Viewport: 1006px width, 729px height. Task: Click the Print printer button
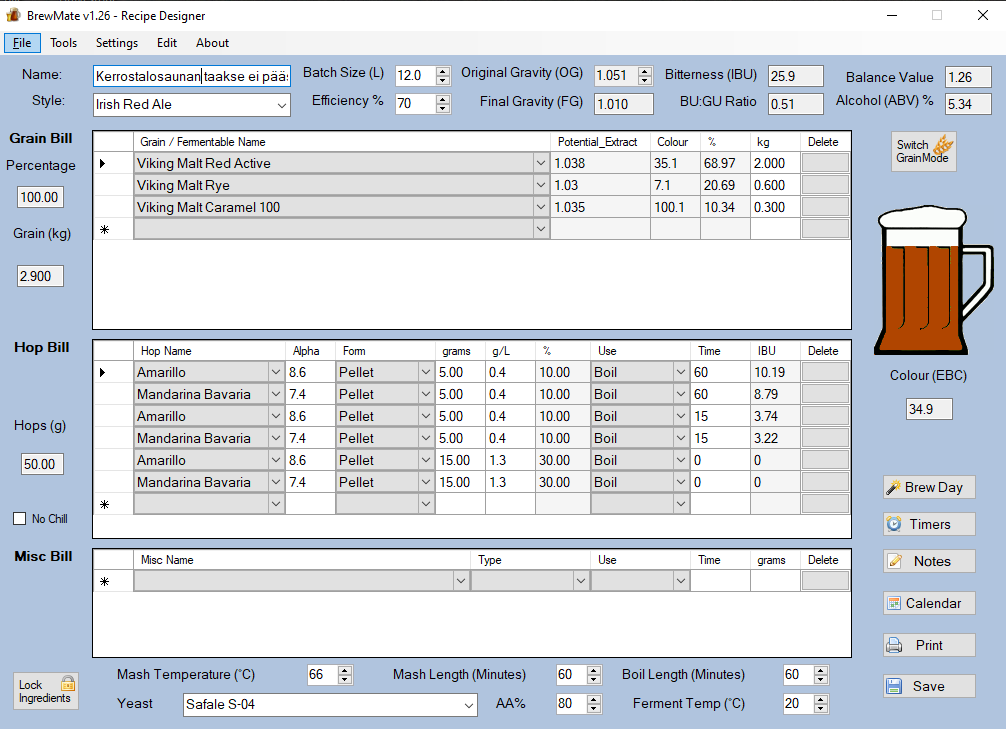[x=929, y=645]
